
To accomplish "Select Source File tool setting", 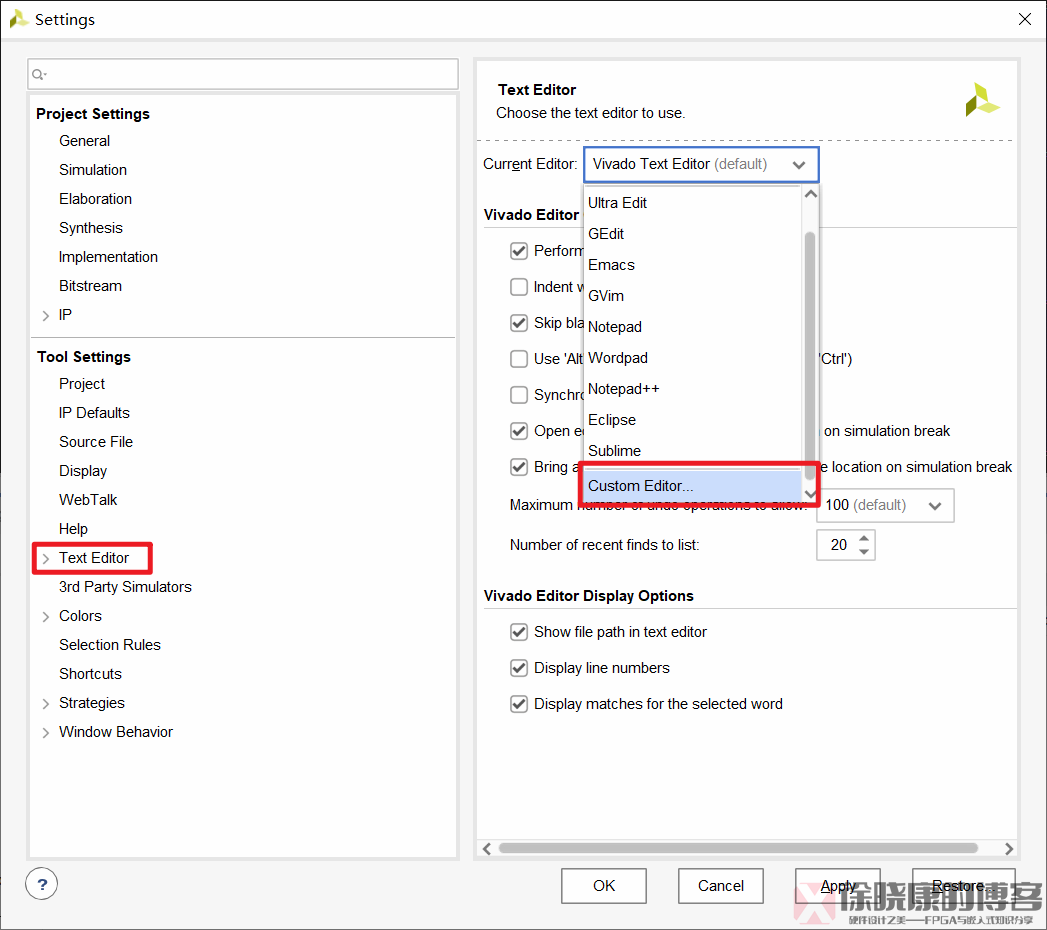I will pos(95,442).
